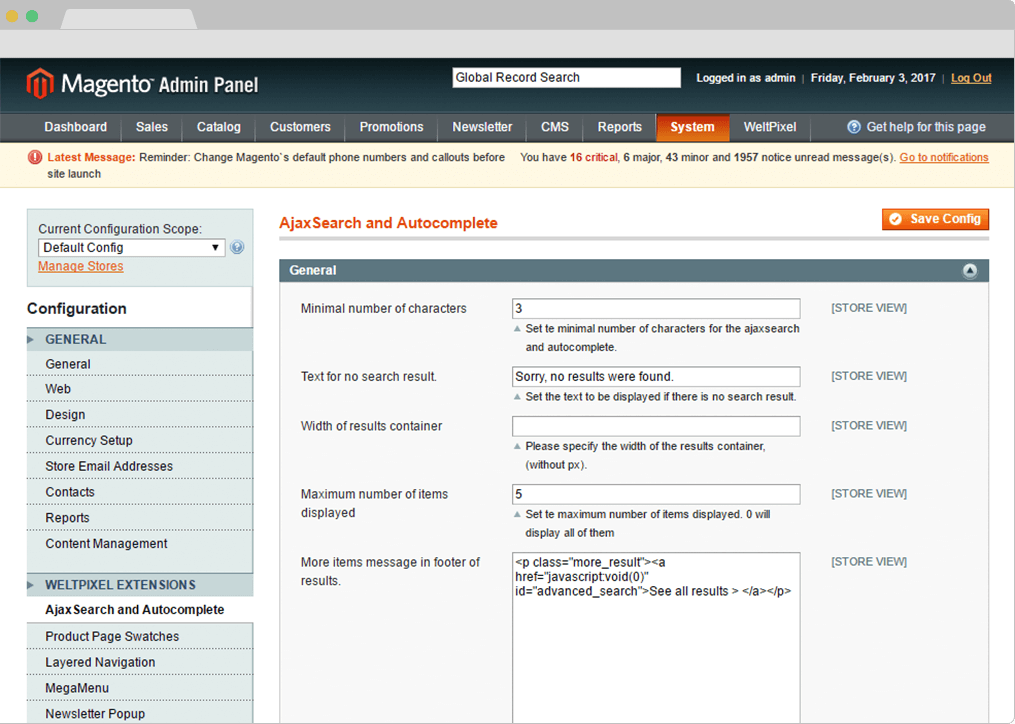Open the Promotions menu
Image resolution: width=1015 pixels, height=724 pixels.
coord(392,127)
